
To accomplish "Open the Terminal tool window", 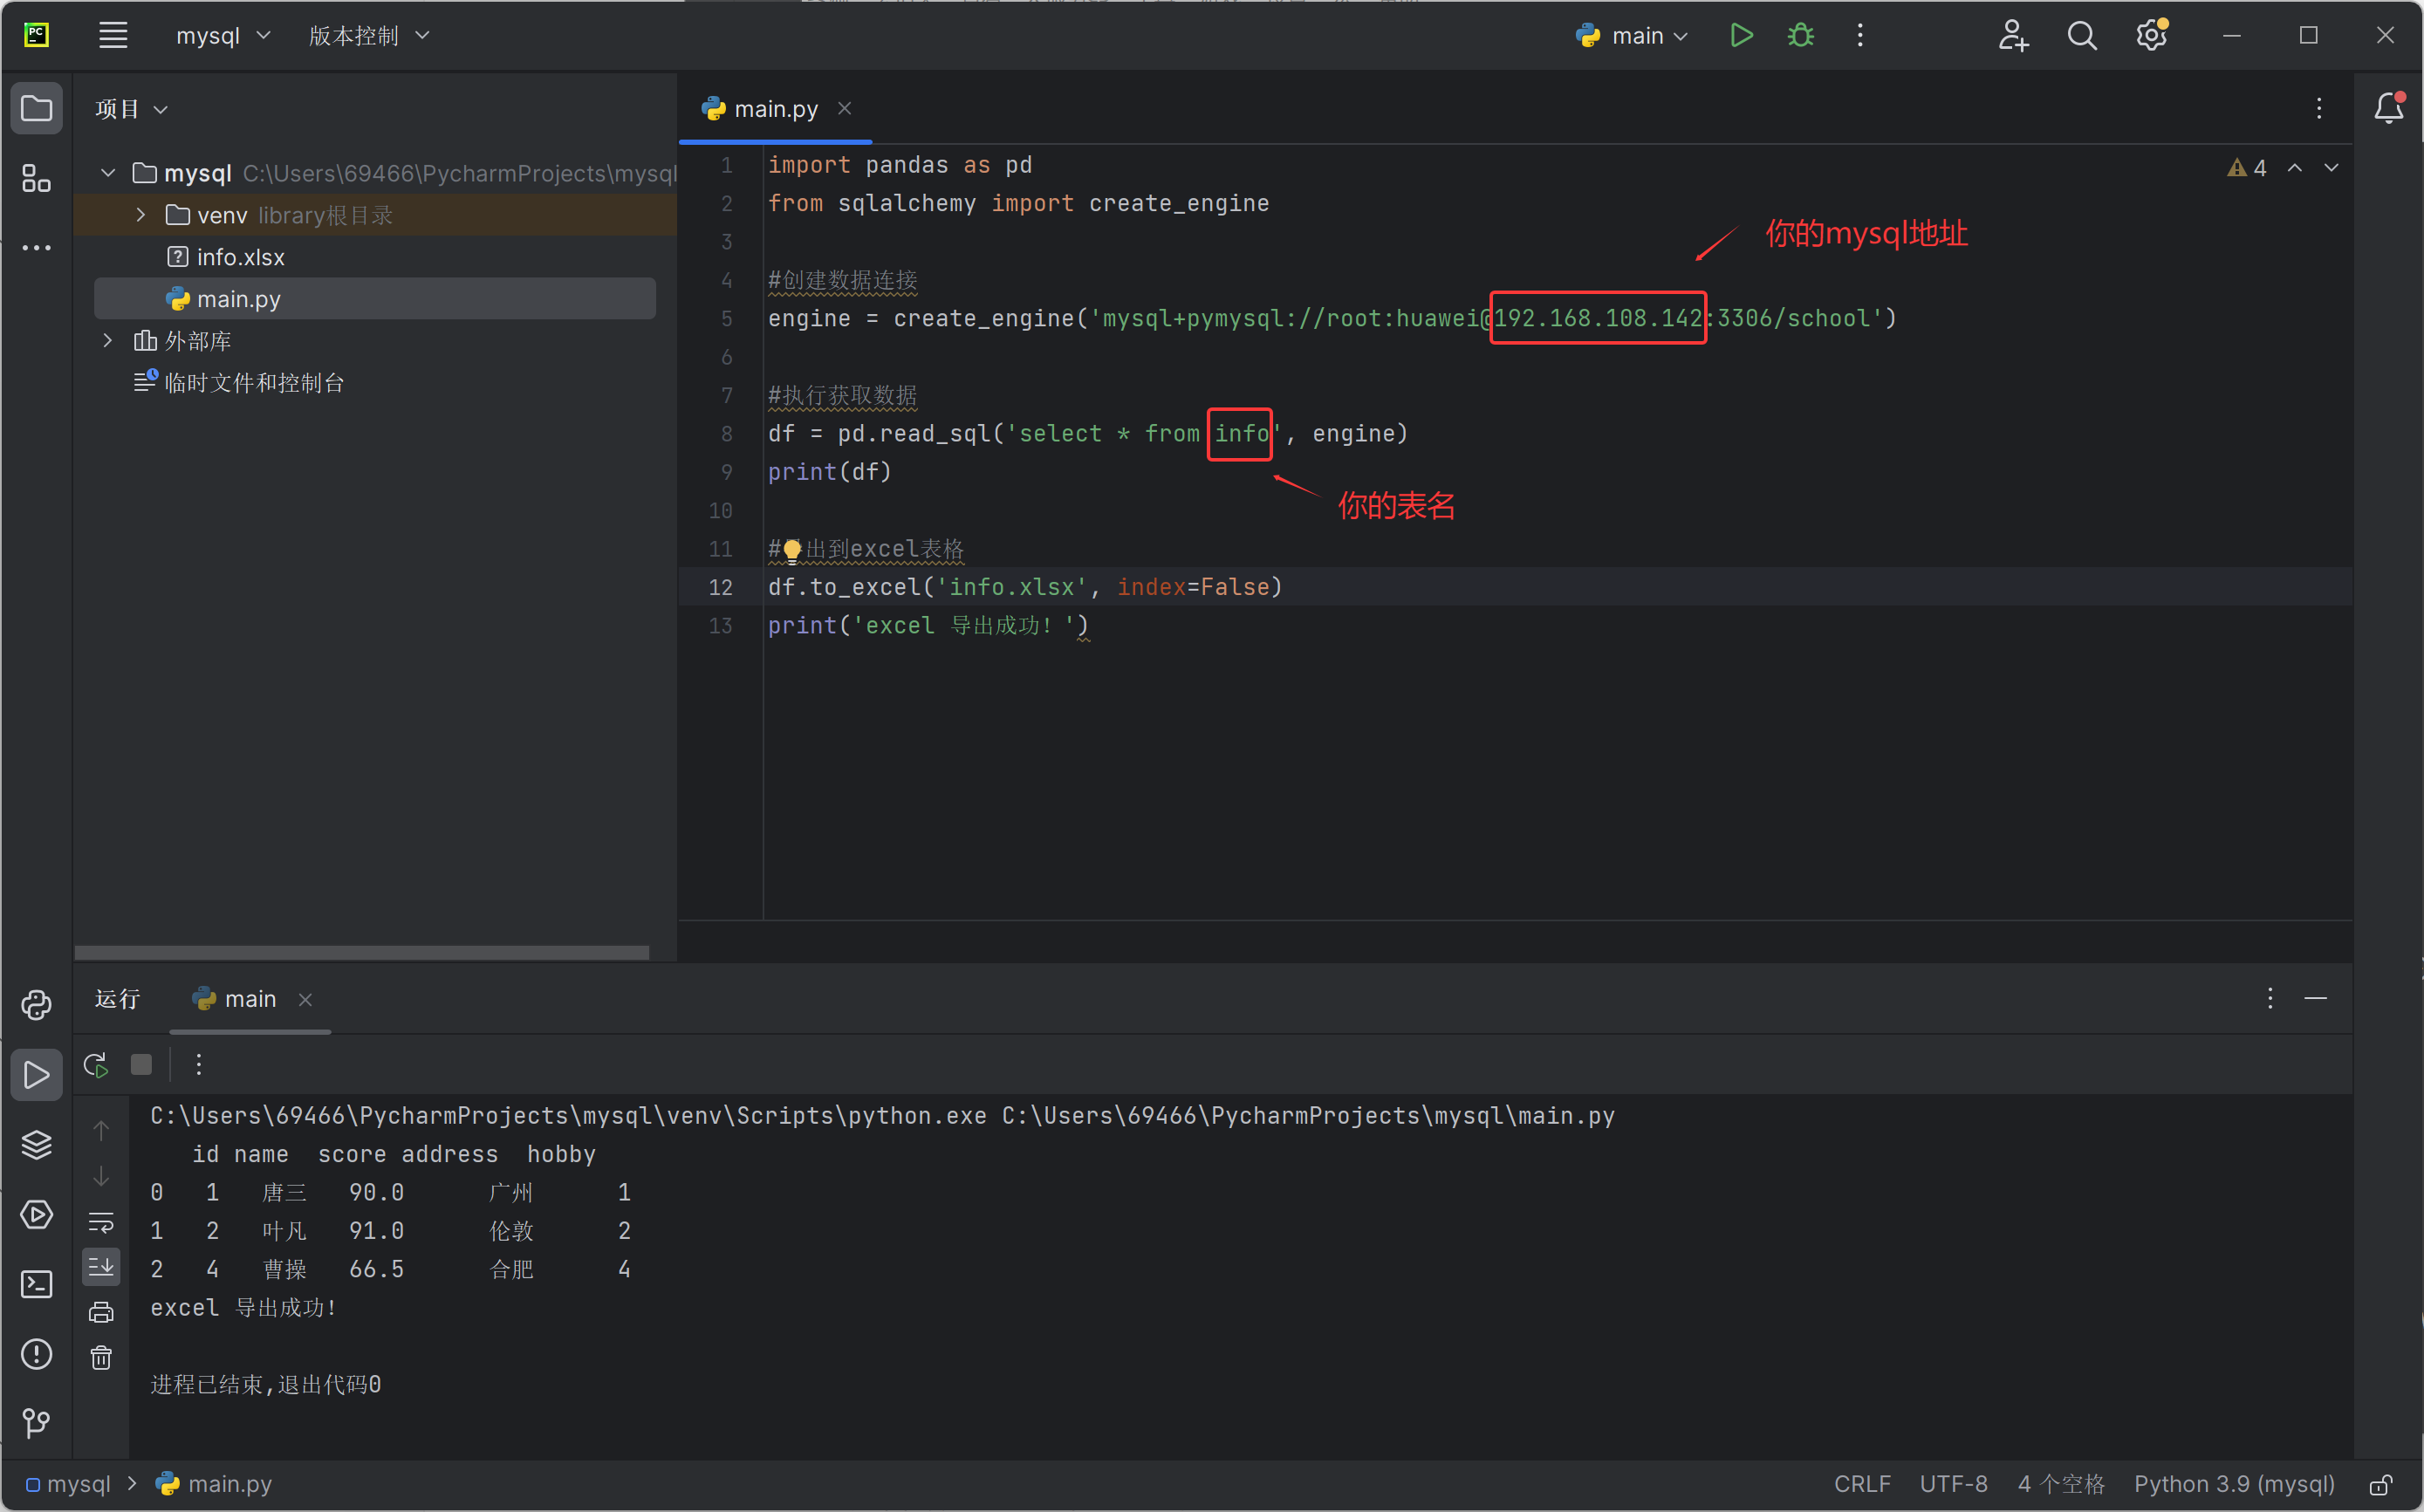I will (x=37, y=1284).
